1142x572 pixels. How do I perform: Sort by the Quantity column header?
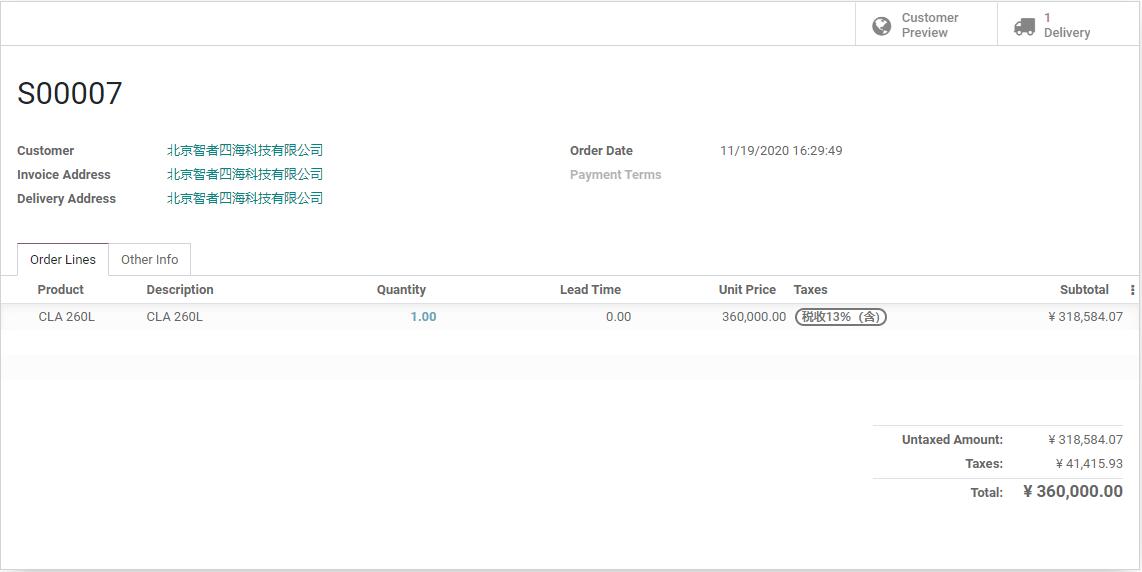401,289
